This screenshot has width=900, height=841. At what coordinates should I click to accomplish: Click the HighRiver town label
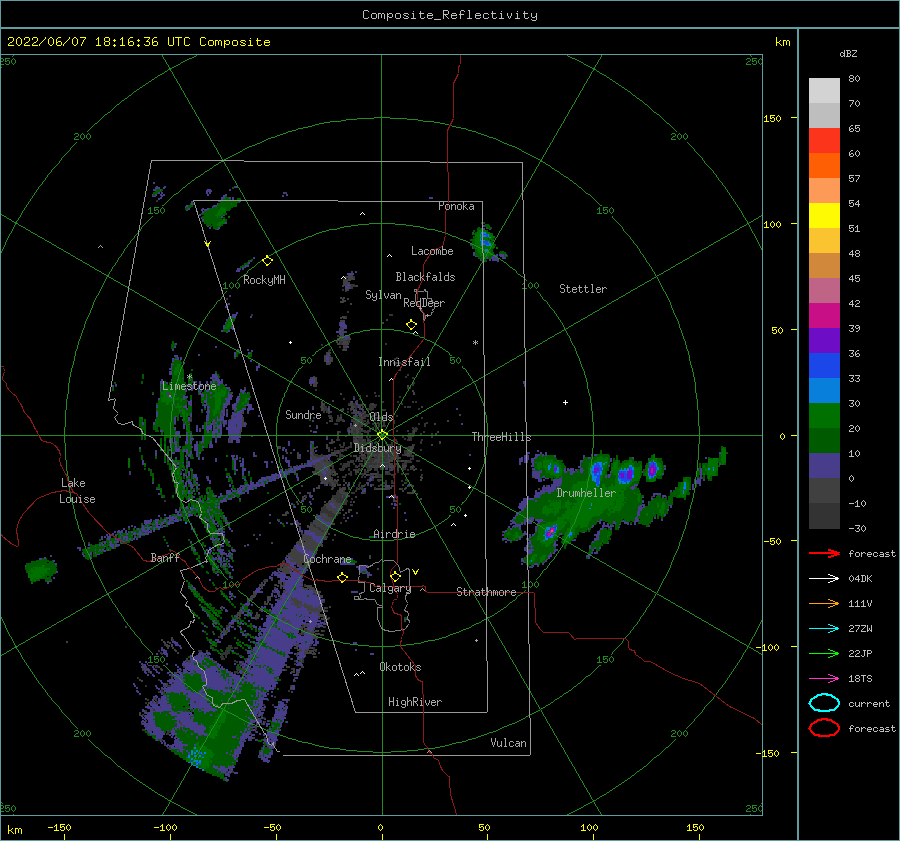415,702
